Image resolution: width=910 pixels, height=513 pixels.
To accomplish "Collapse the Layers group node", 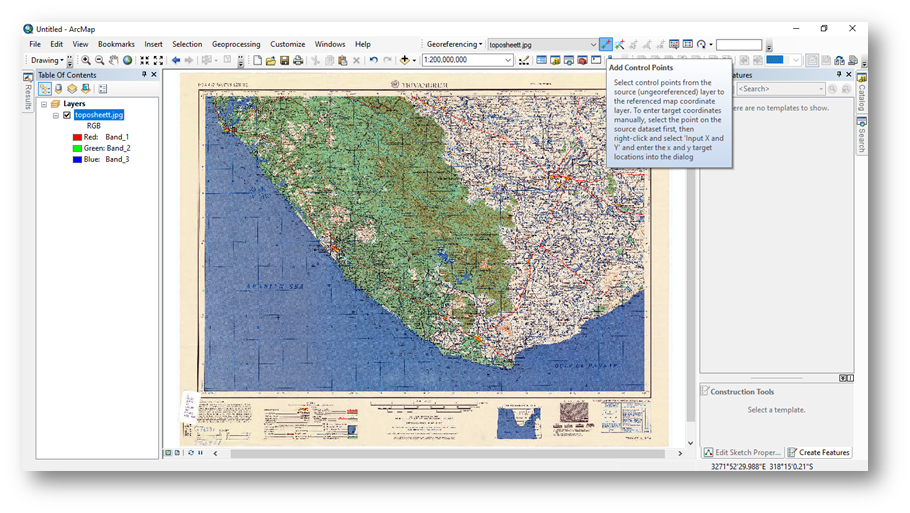I will (44, 104).
